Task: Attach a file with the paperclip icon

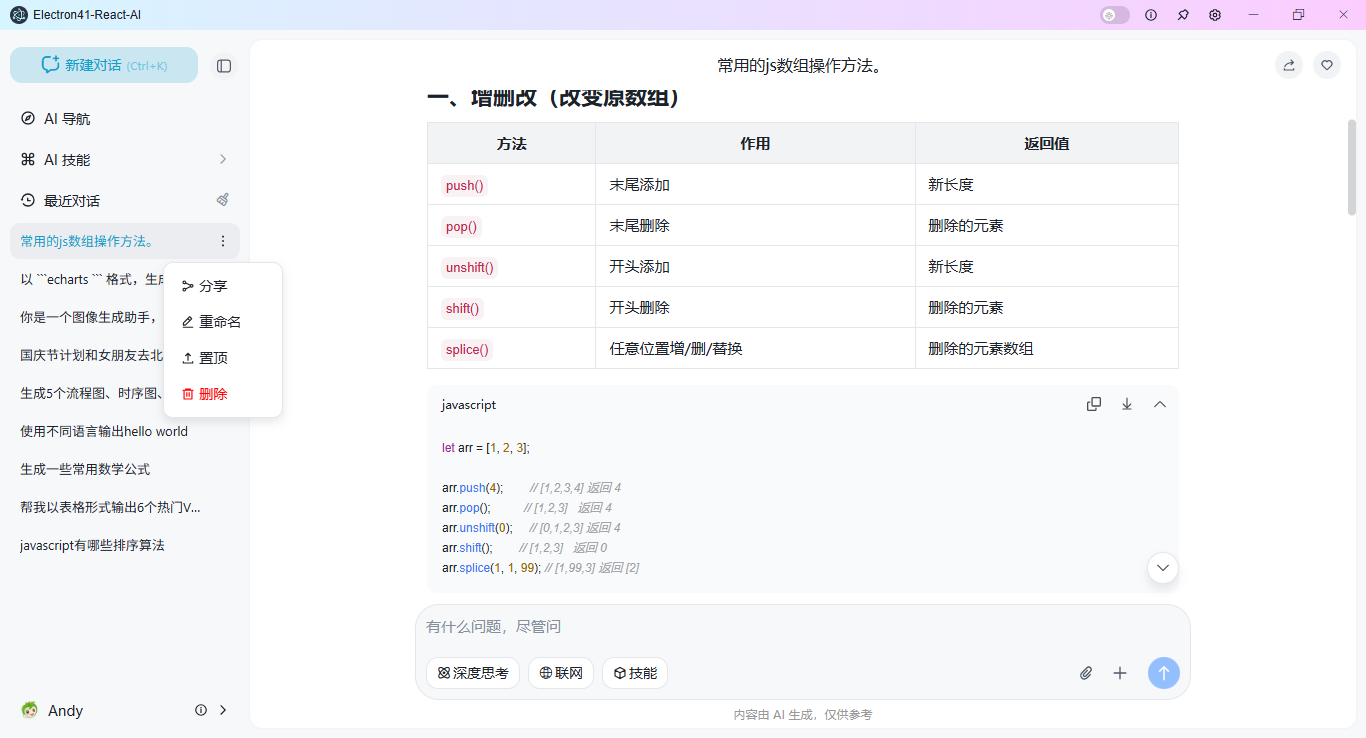Action: coord(1086,673)
